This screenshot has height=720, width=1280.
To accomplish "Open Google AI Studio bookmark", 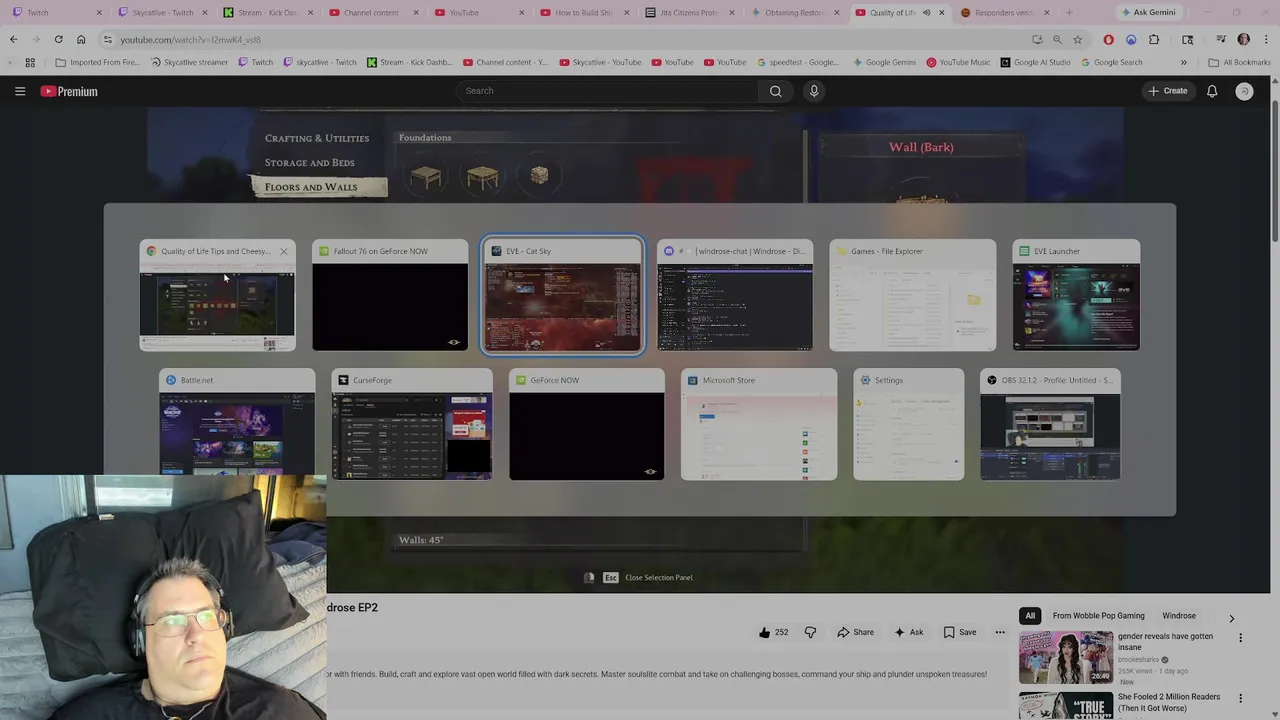I will click(x=1035, y=62).
